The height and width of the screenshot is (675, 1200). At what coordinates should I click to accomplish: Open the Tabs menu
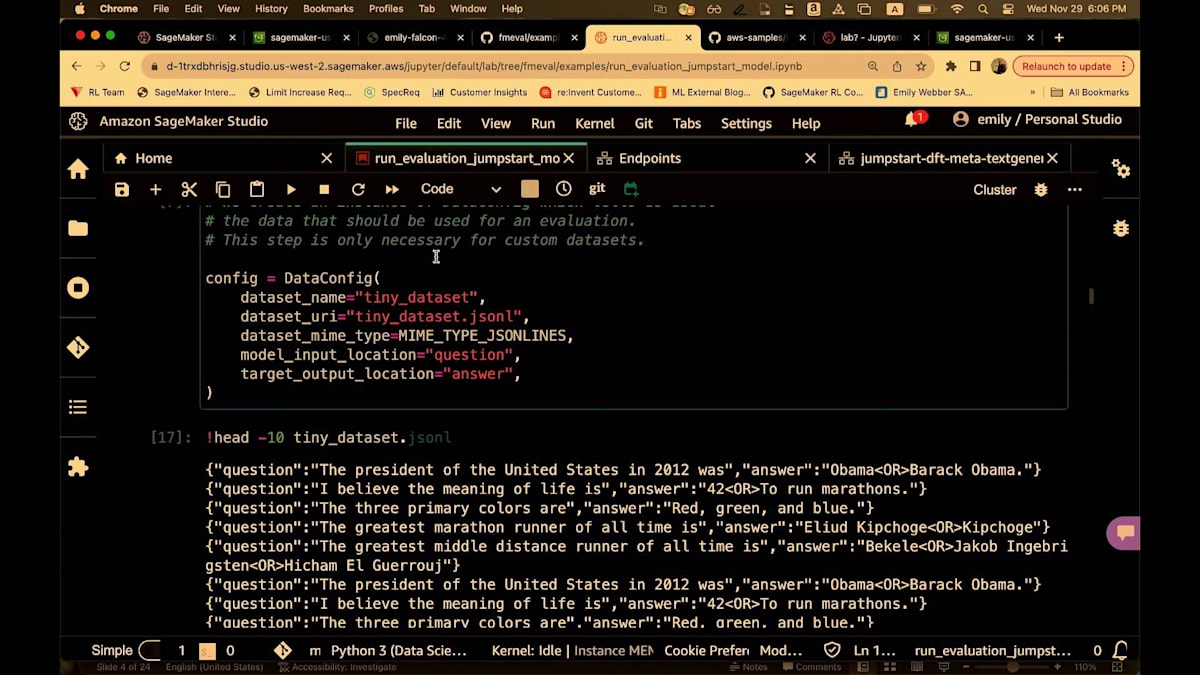[x=687, y=123]
